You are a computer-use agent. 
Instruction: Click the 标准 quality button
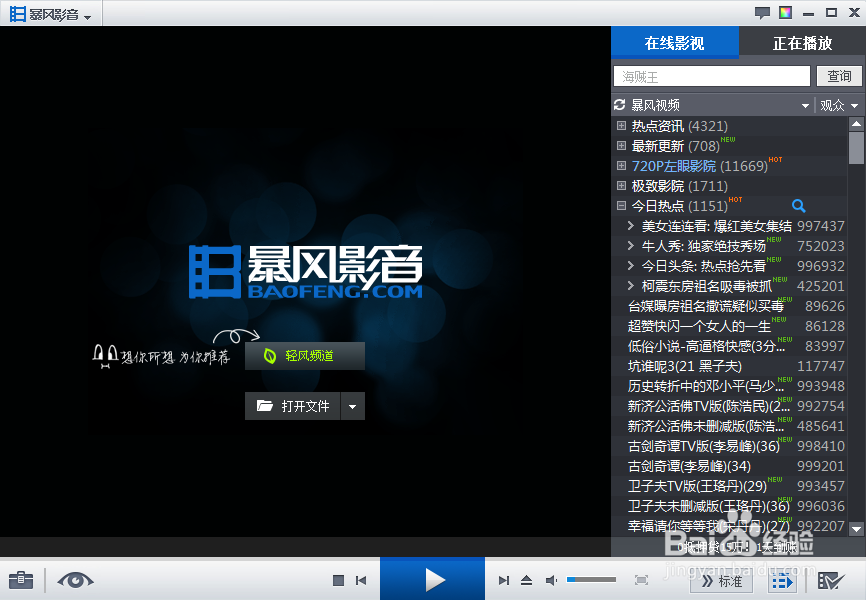click(722, 581)
